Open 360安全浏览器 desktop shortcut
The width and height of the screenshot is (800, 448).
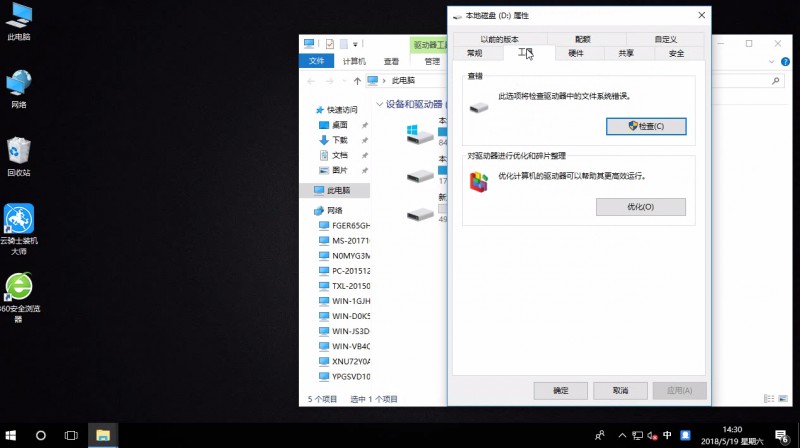(x=19, y=297)
